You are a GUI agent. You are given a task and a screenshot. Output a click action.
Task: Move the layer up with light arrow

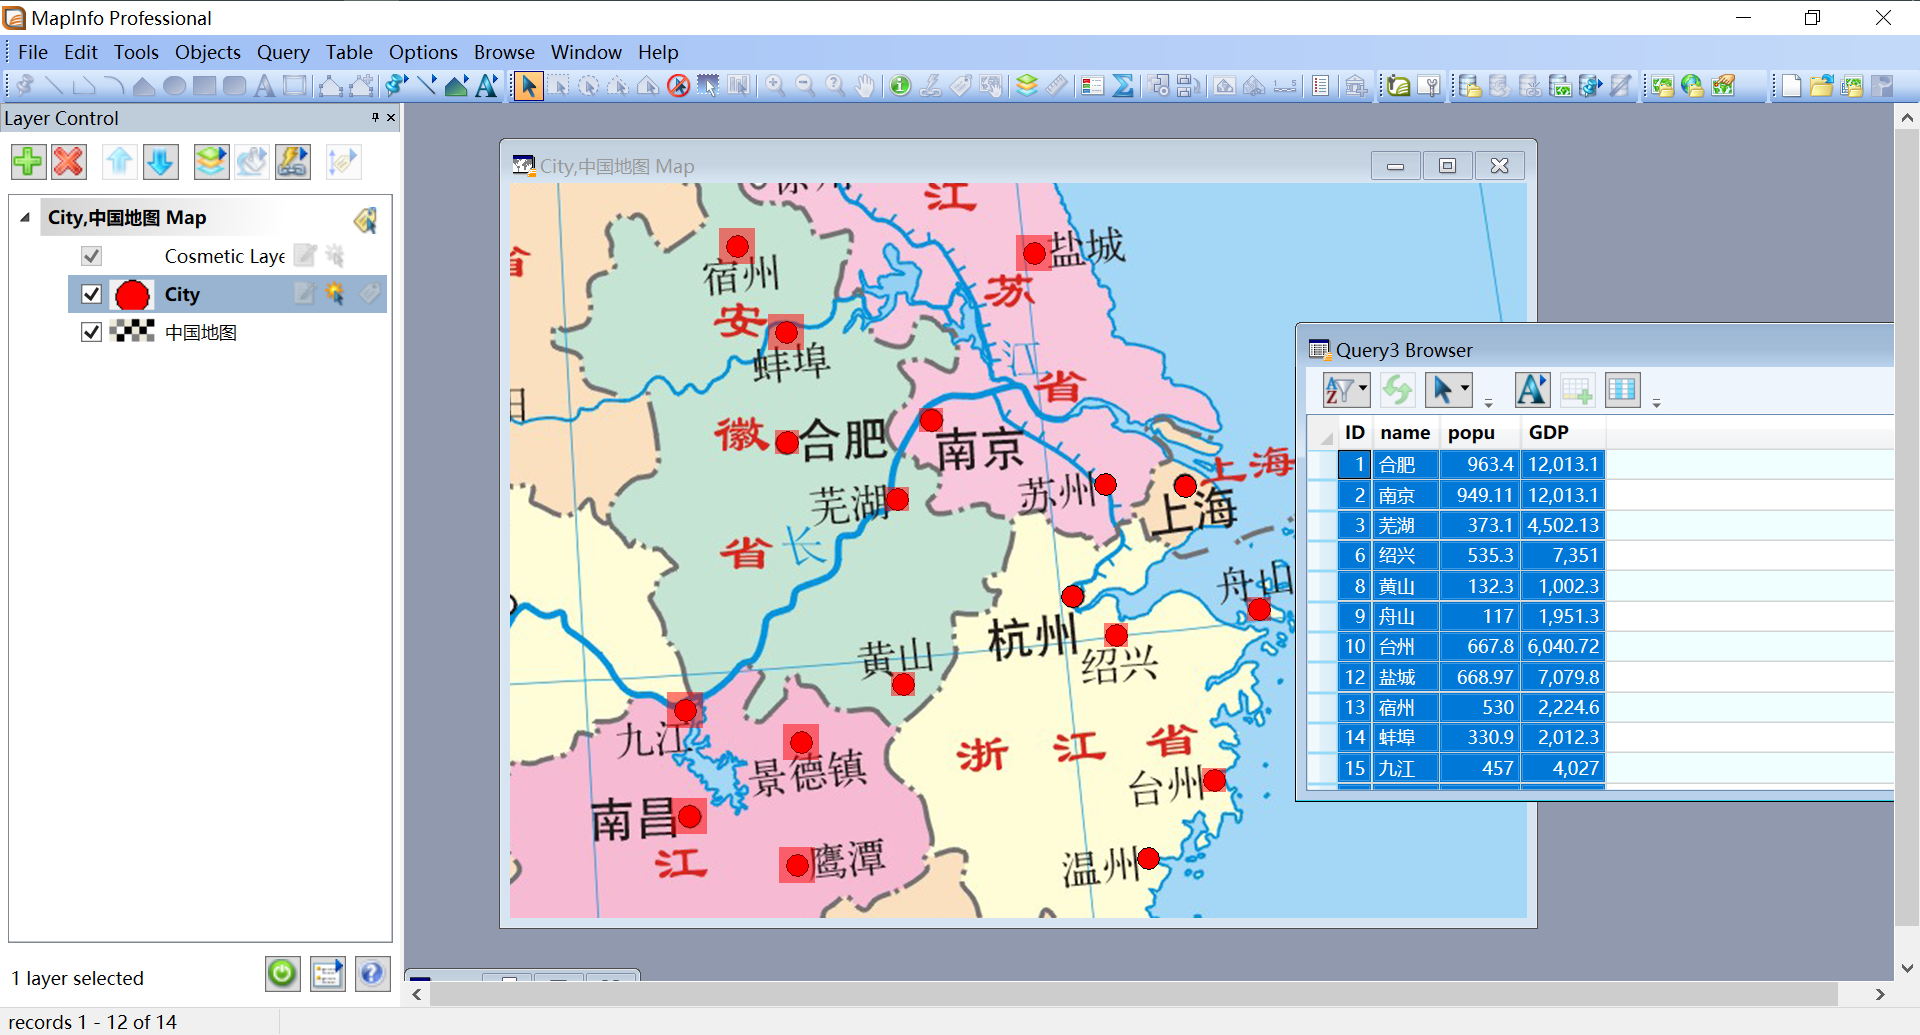(120, 161)
